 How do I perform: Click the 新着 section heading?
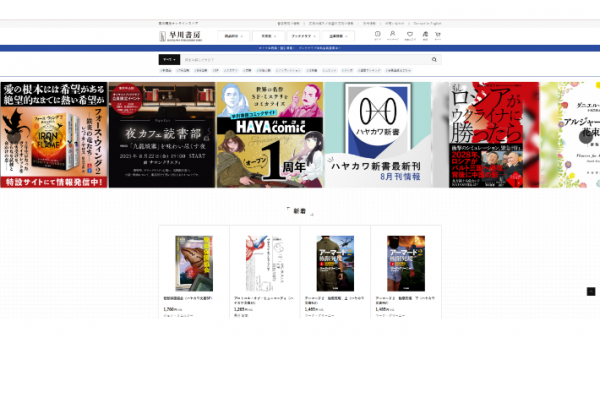click(300, 211)
